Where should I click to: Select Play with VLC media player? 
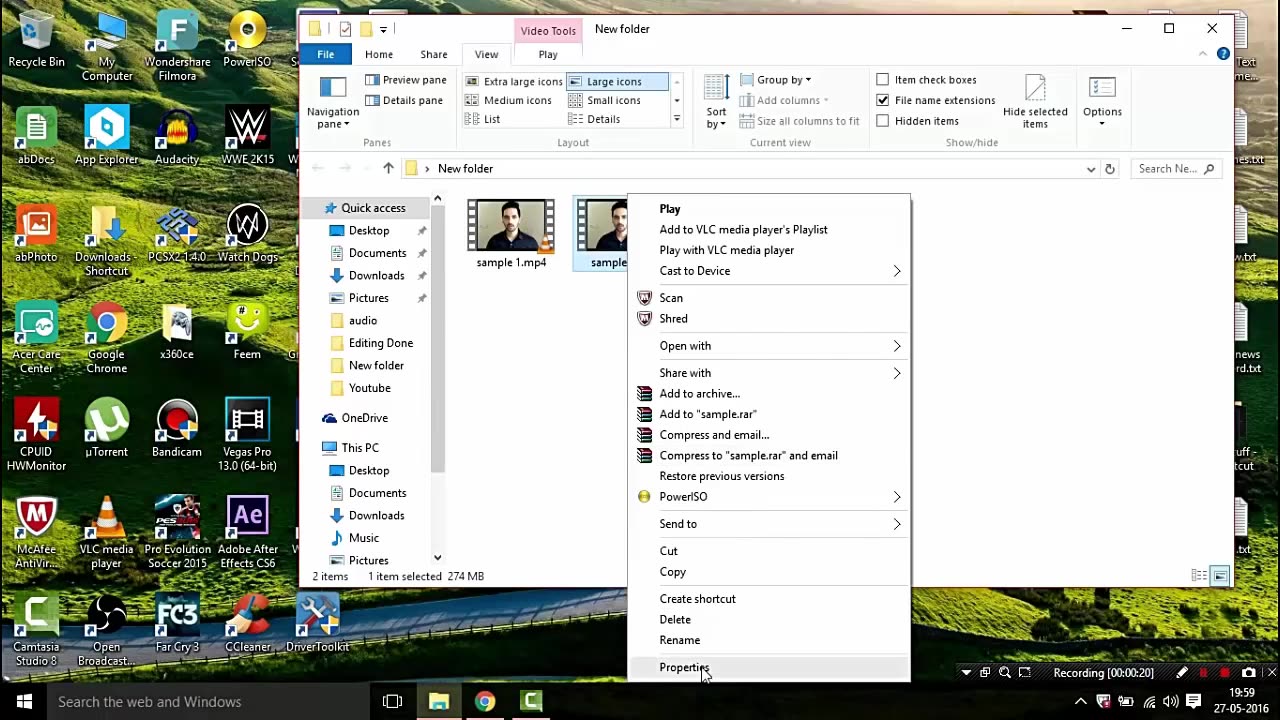coord(770,250)
